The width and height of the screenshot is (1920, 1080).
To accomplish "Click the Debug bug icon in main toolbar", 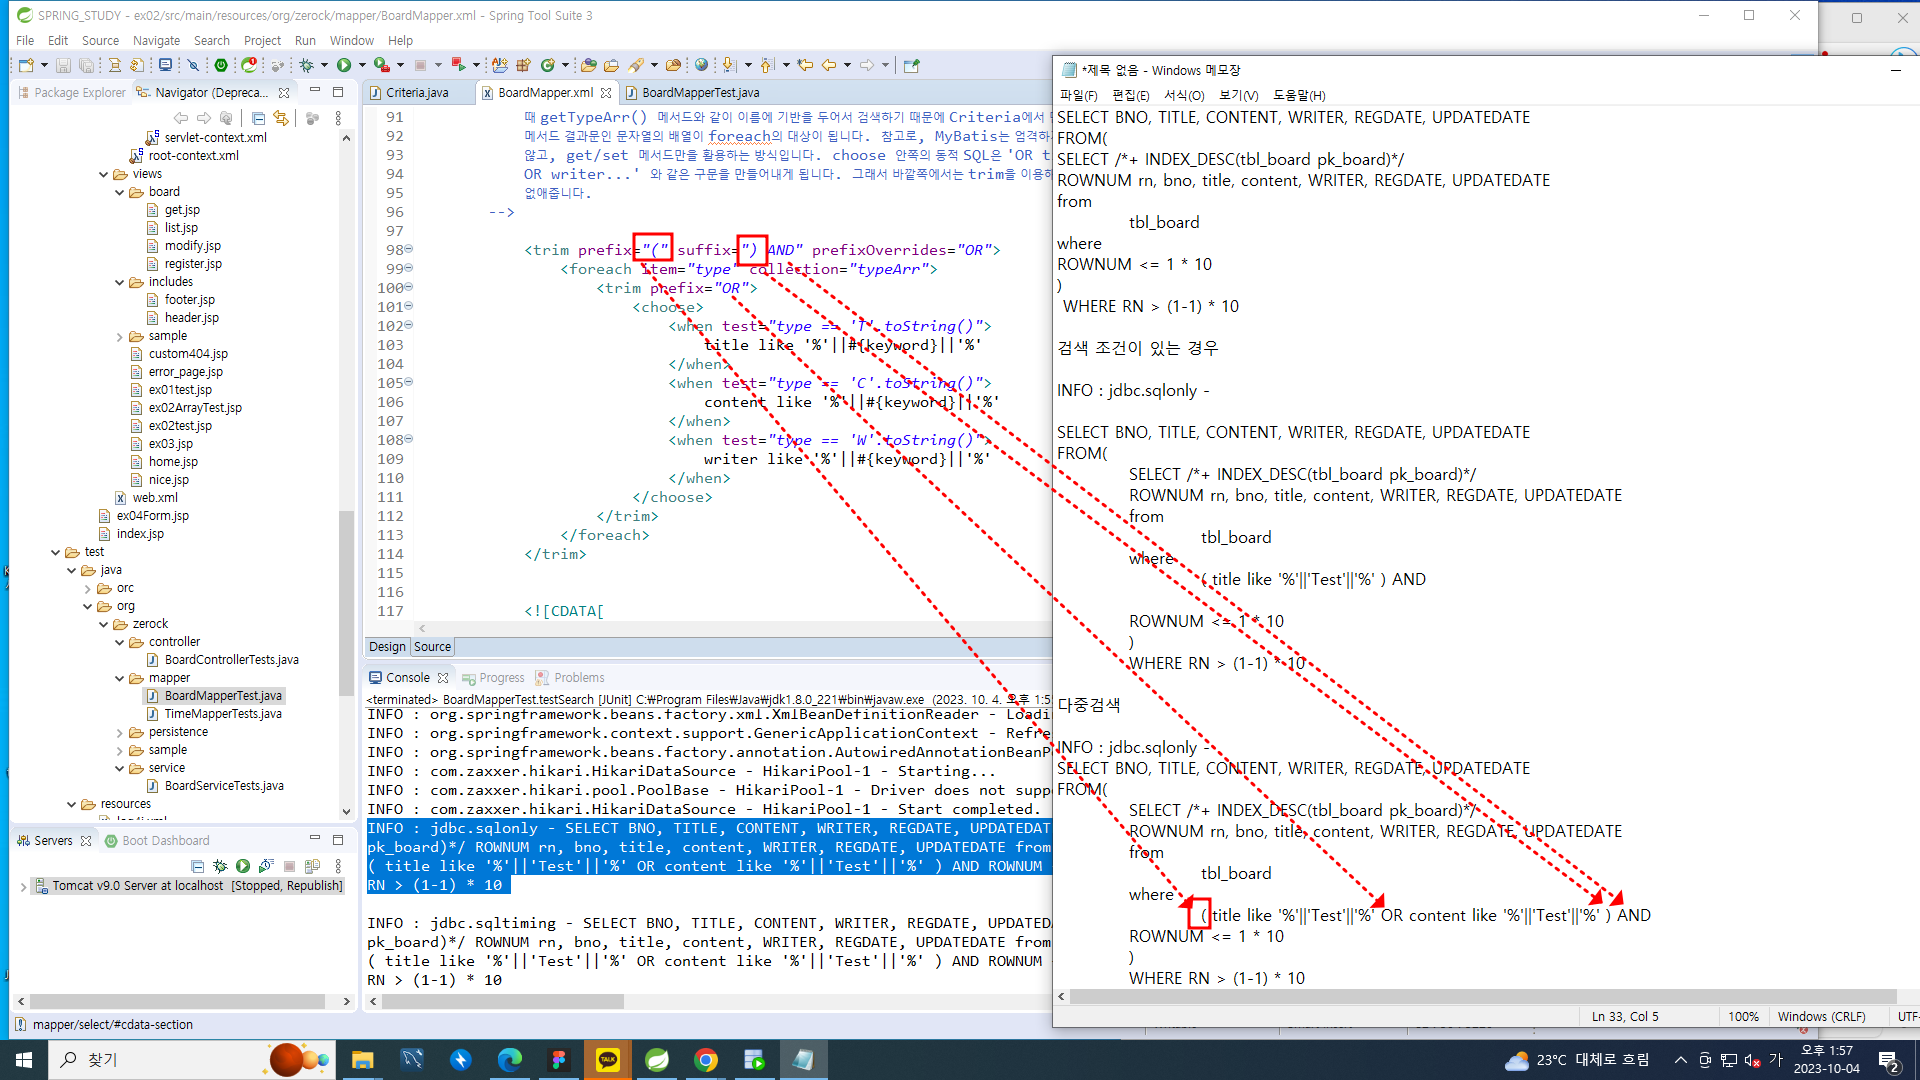I will point(306,65).
